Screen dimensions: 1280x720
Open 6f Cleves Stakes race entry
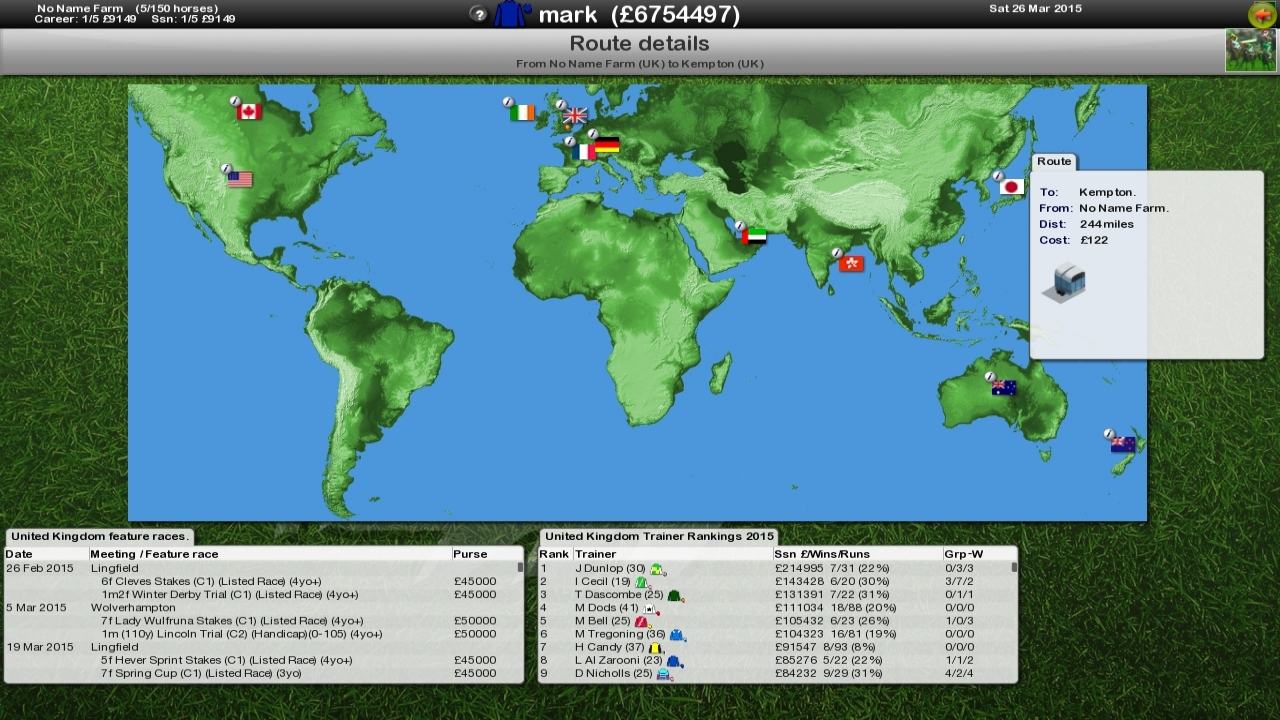(x=211, y=581)
